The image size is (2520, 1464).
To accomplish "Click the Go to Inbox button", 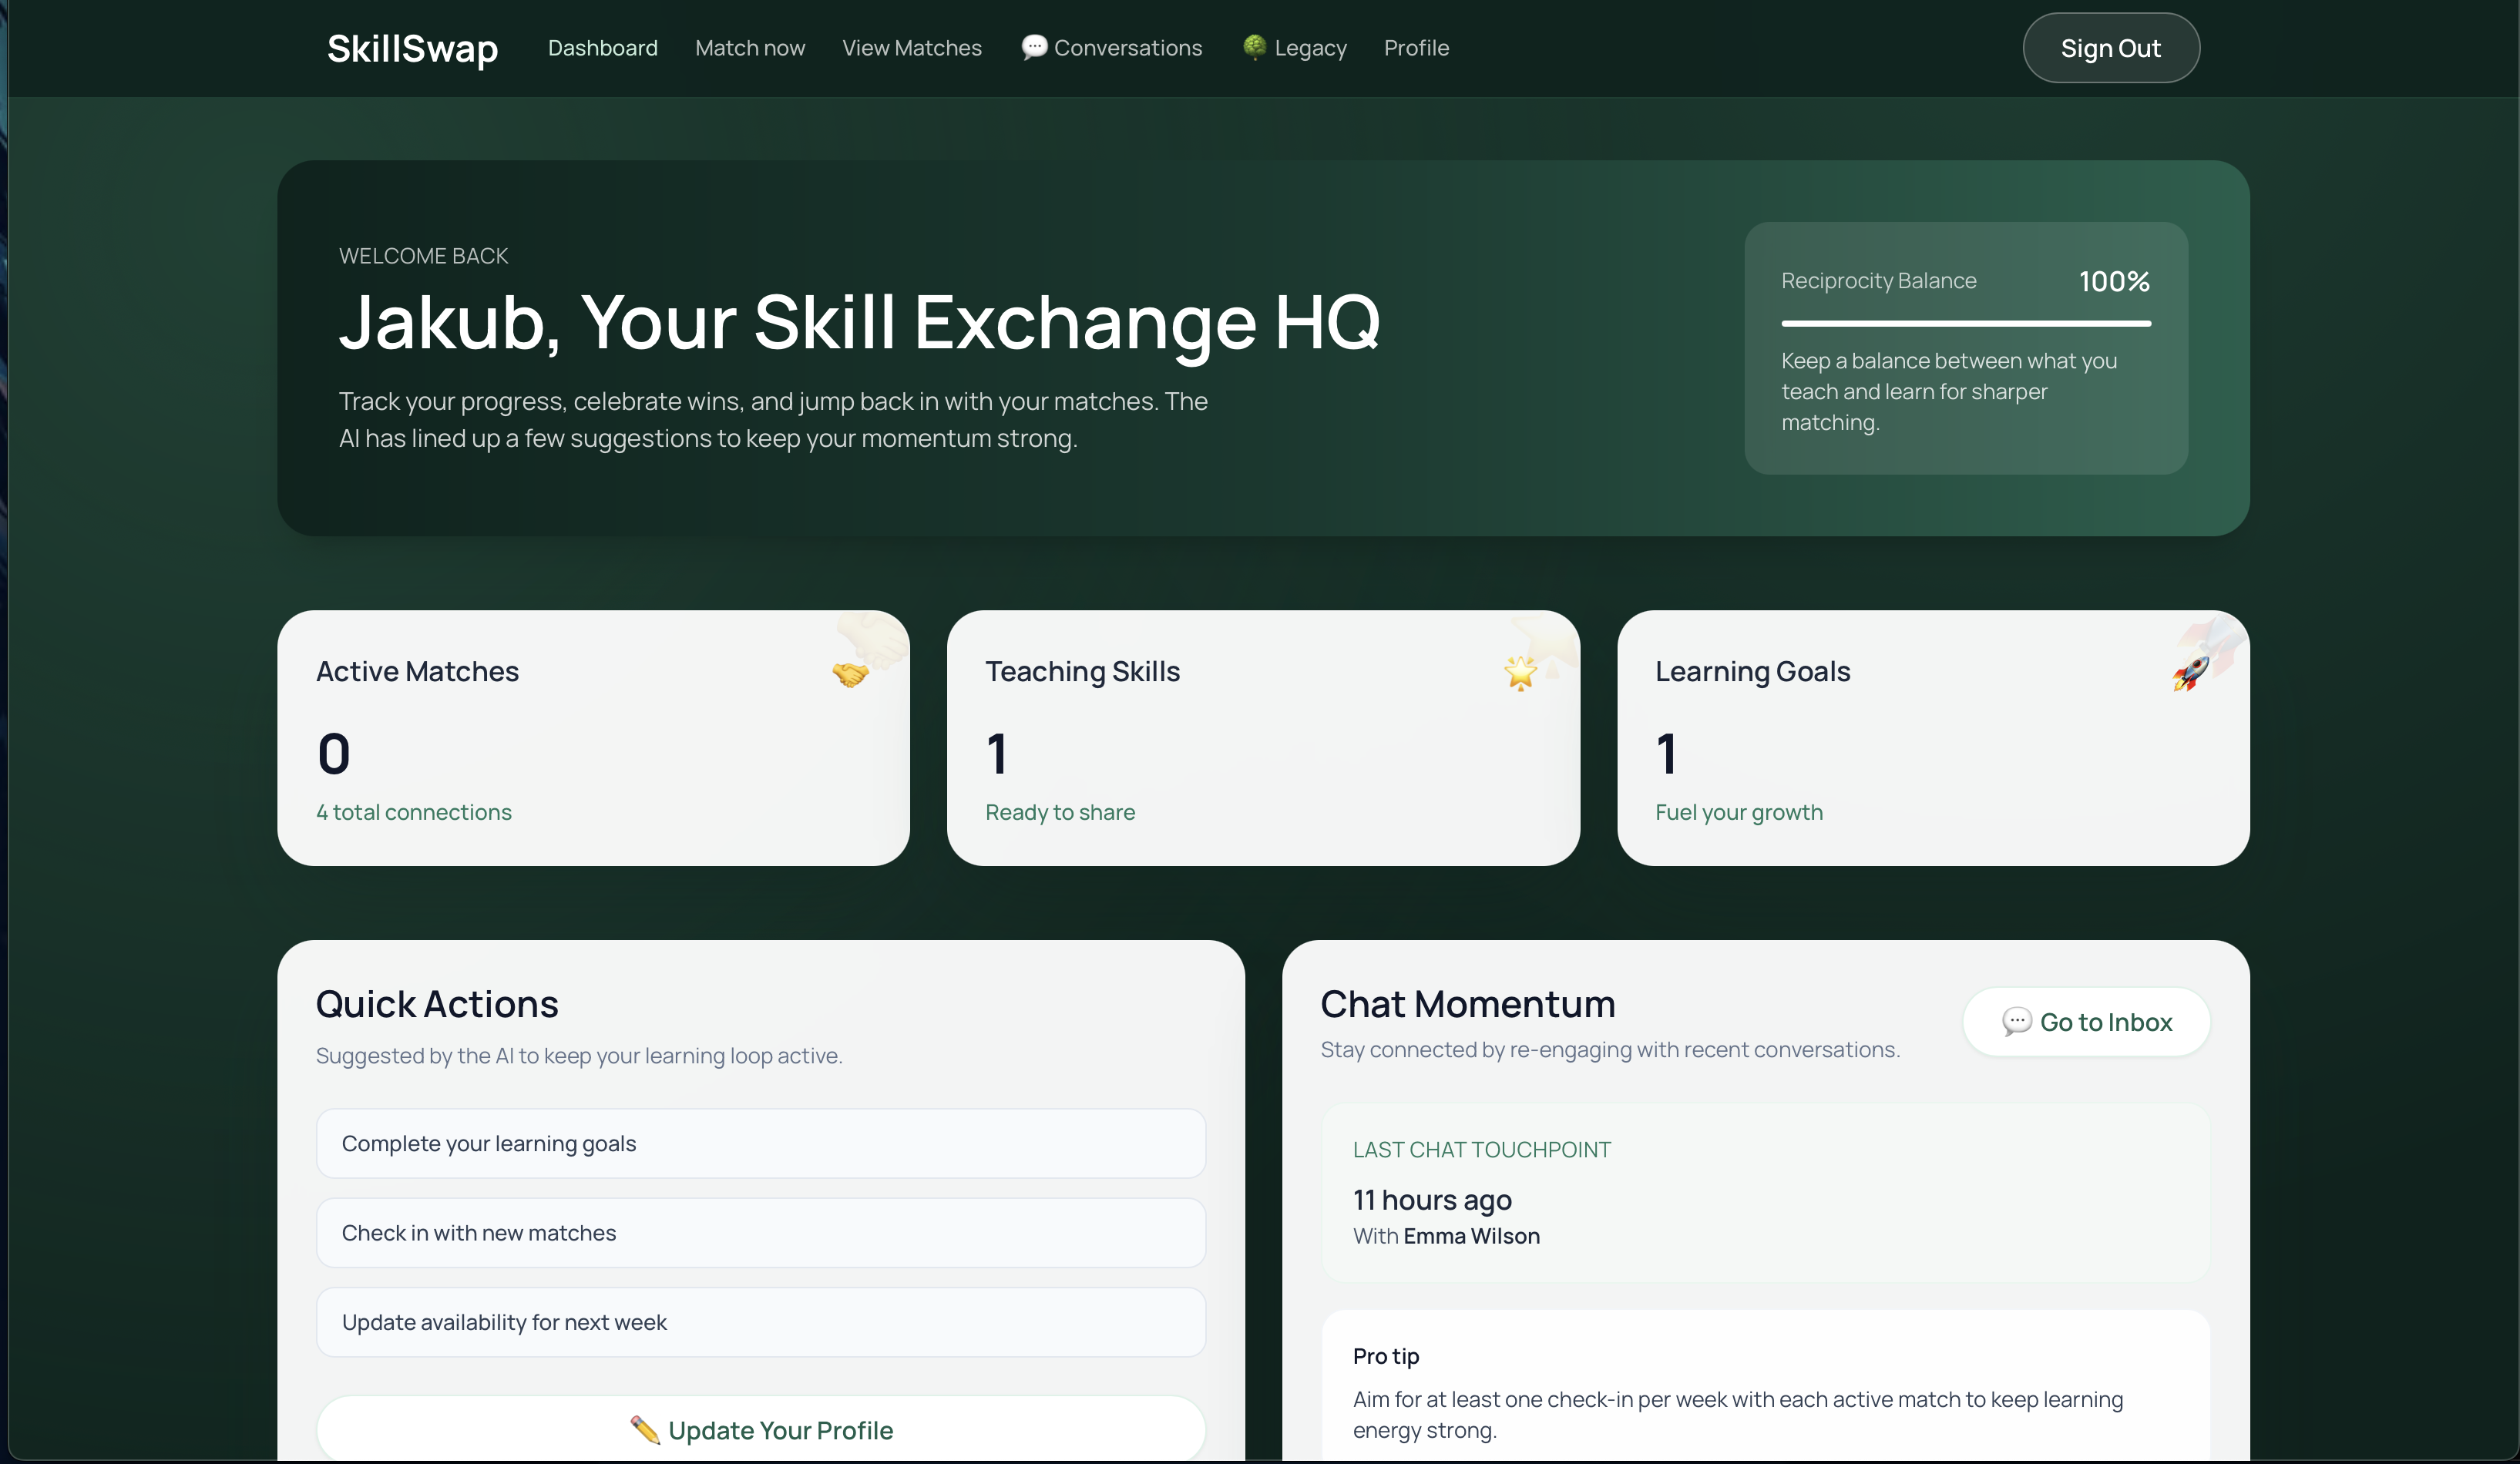I will point(2086,1021).
